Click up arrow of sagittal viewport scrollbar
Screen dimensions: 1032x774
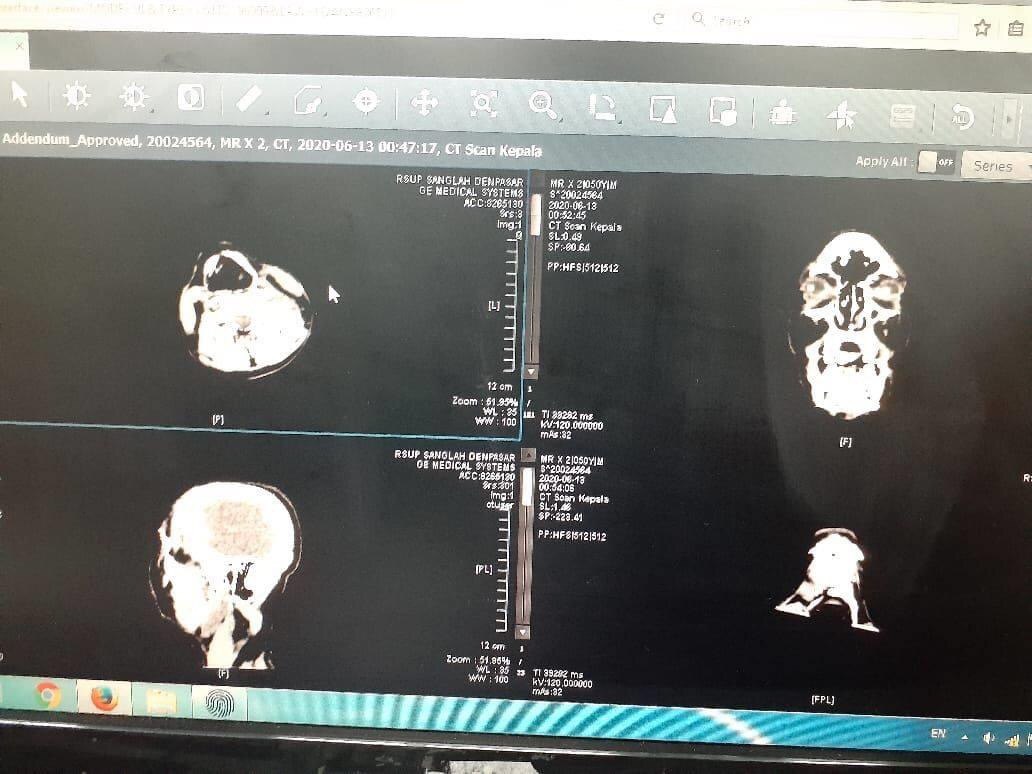tap(528, 454)
